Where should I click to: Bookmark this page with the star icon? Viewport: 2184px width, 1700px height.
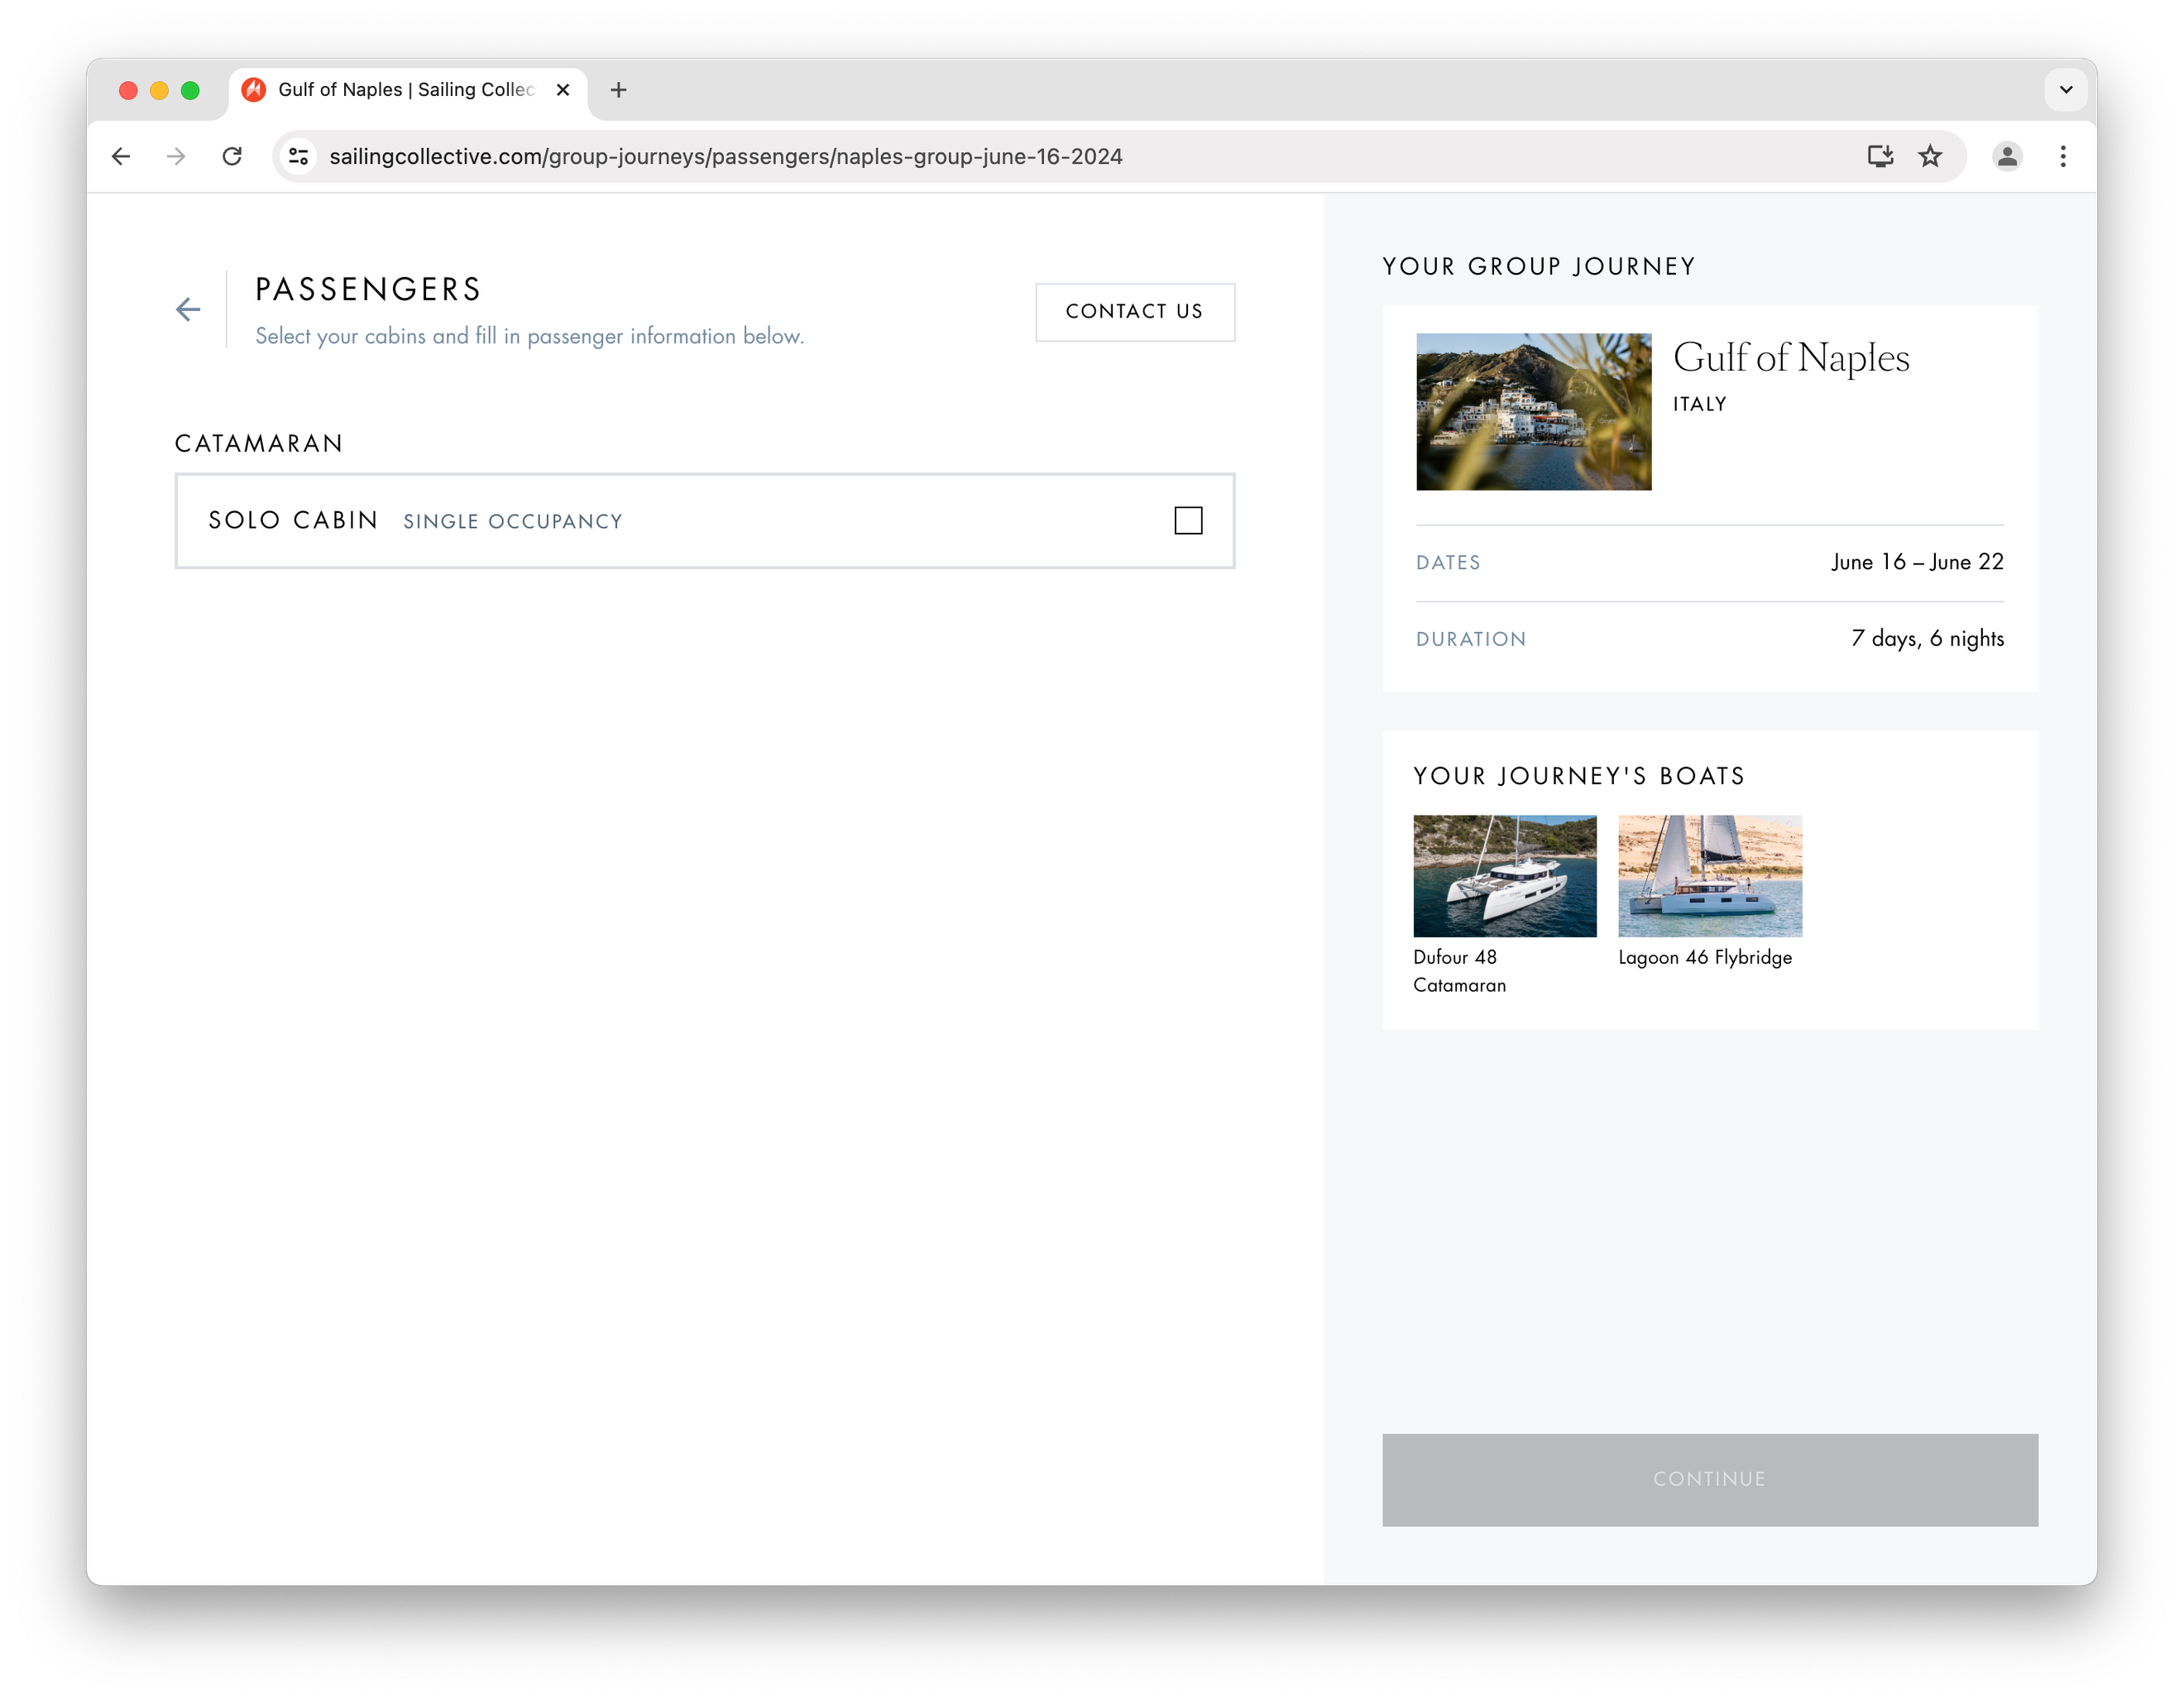1930,156
